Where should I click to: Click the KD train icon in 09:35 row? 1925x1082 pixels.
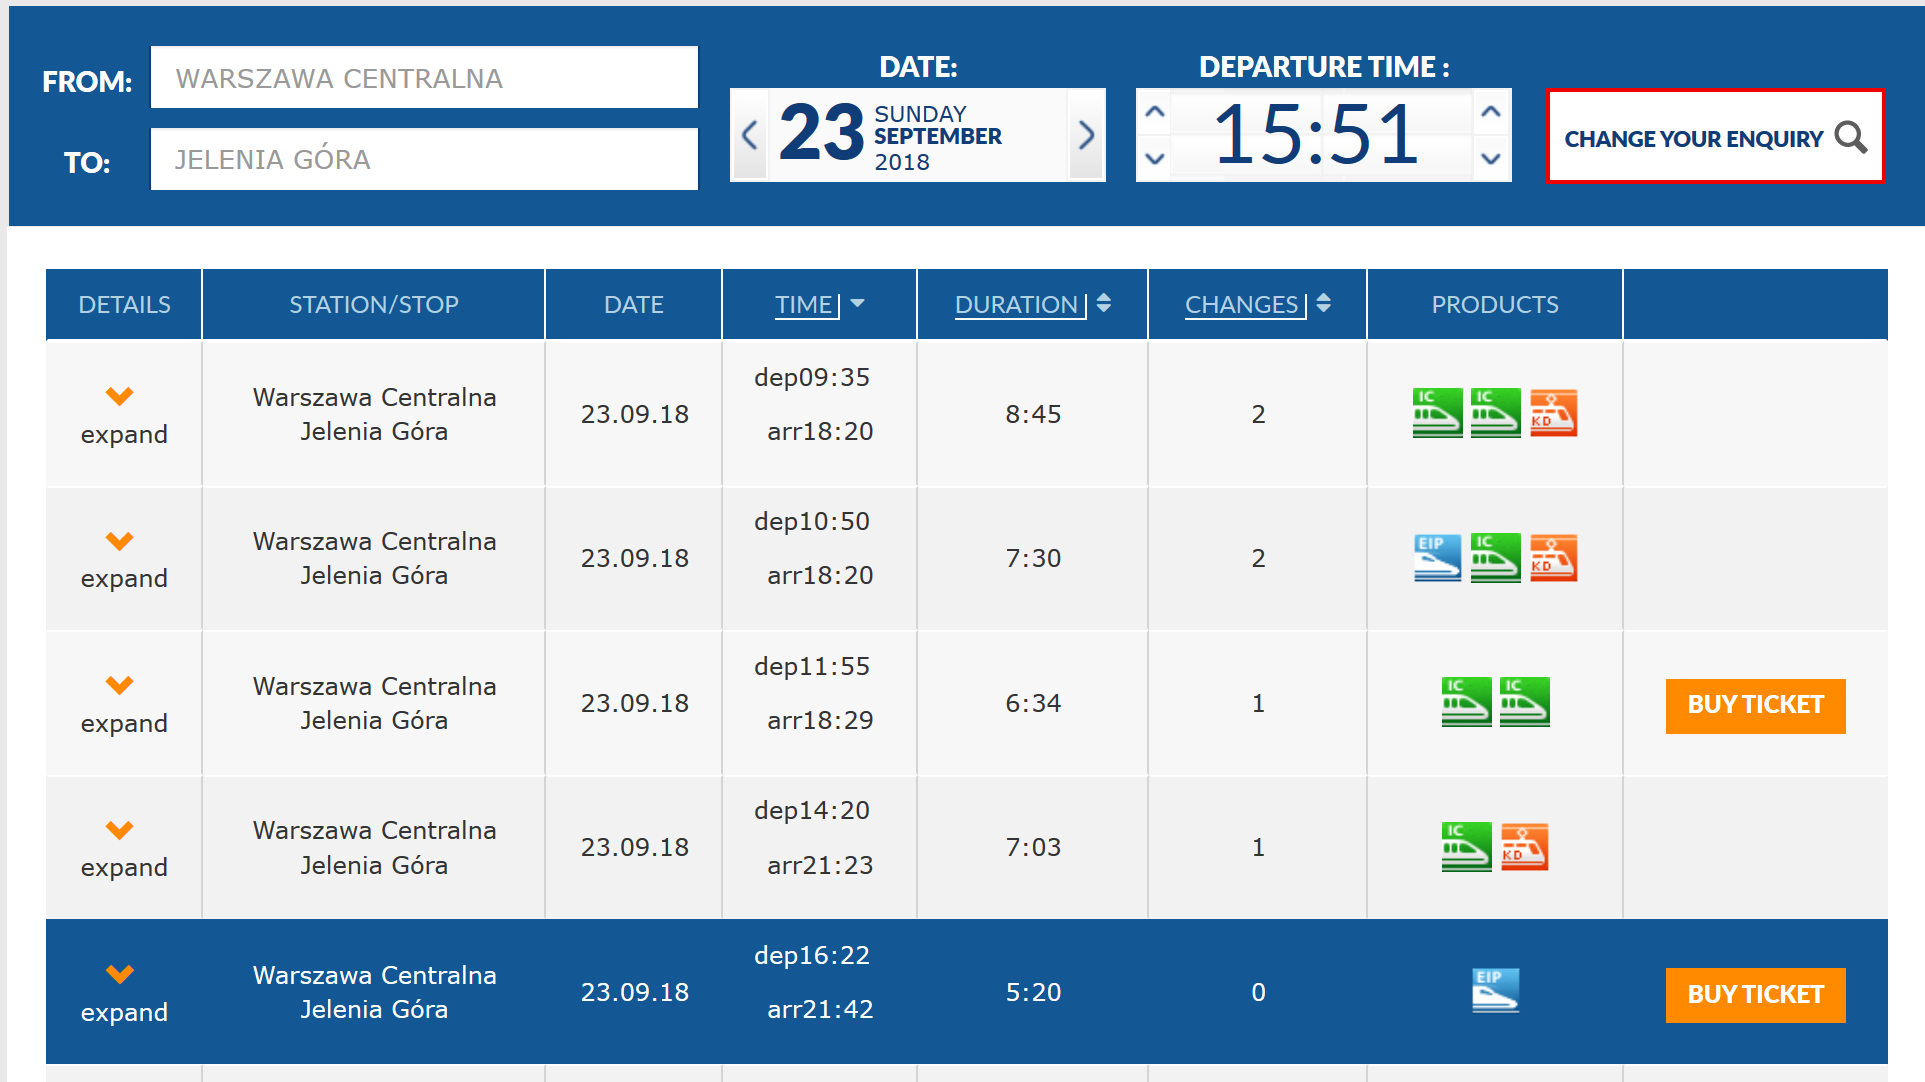[x=1553, y=413]
